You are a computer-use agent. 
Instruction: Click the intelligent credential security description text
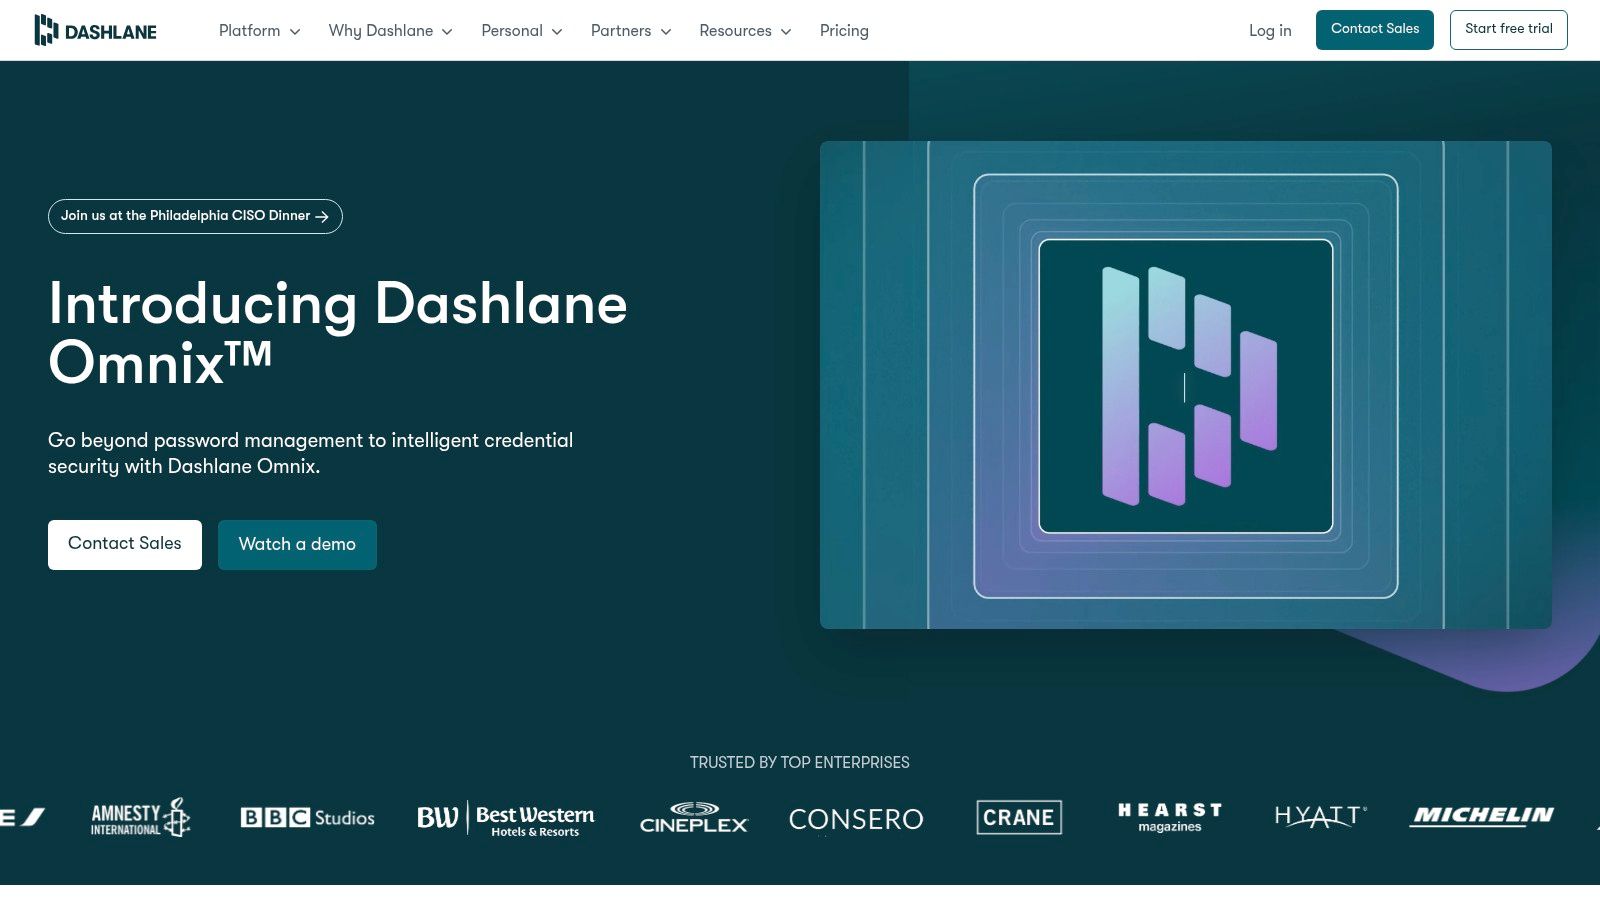[311, 453]
